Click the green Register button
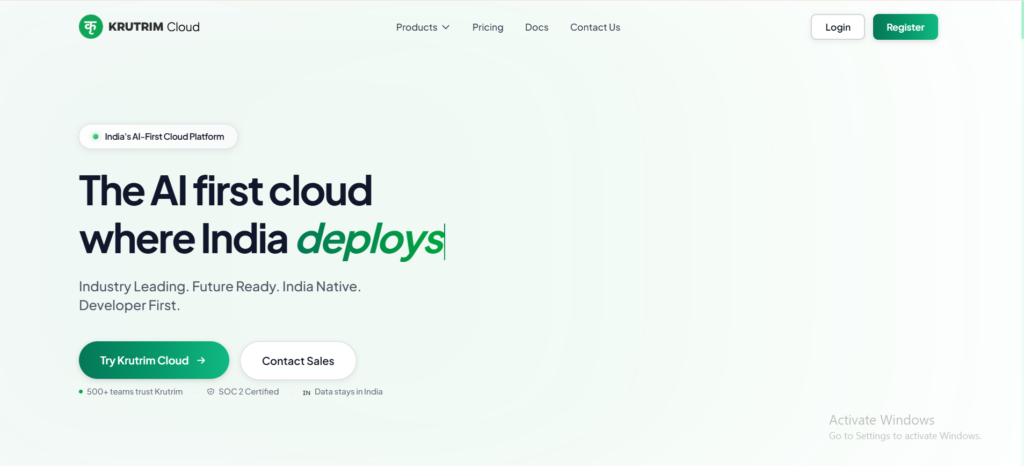This screenshot has width=1024, height=466. click(x=905, y=27)
